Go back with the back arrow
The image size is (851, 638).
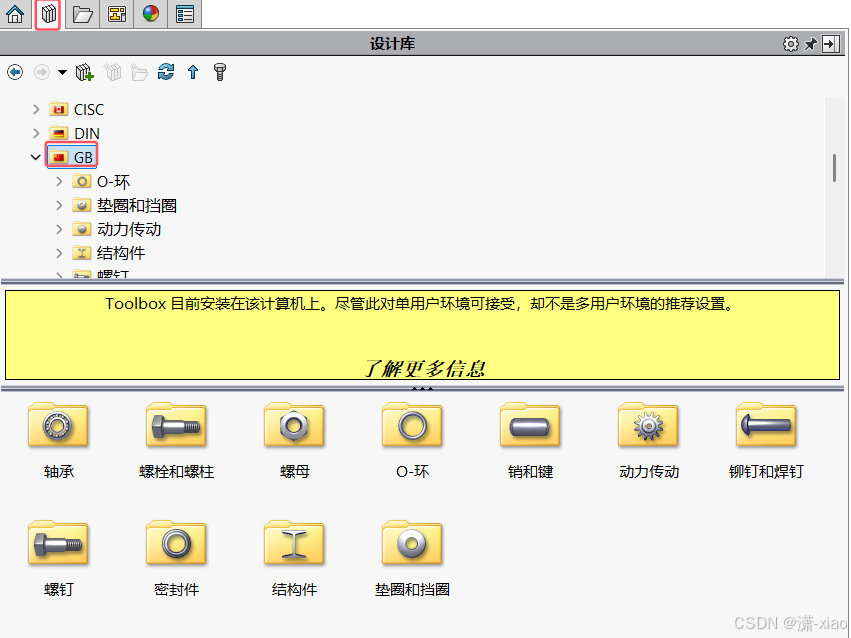coord(15,72)
